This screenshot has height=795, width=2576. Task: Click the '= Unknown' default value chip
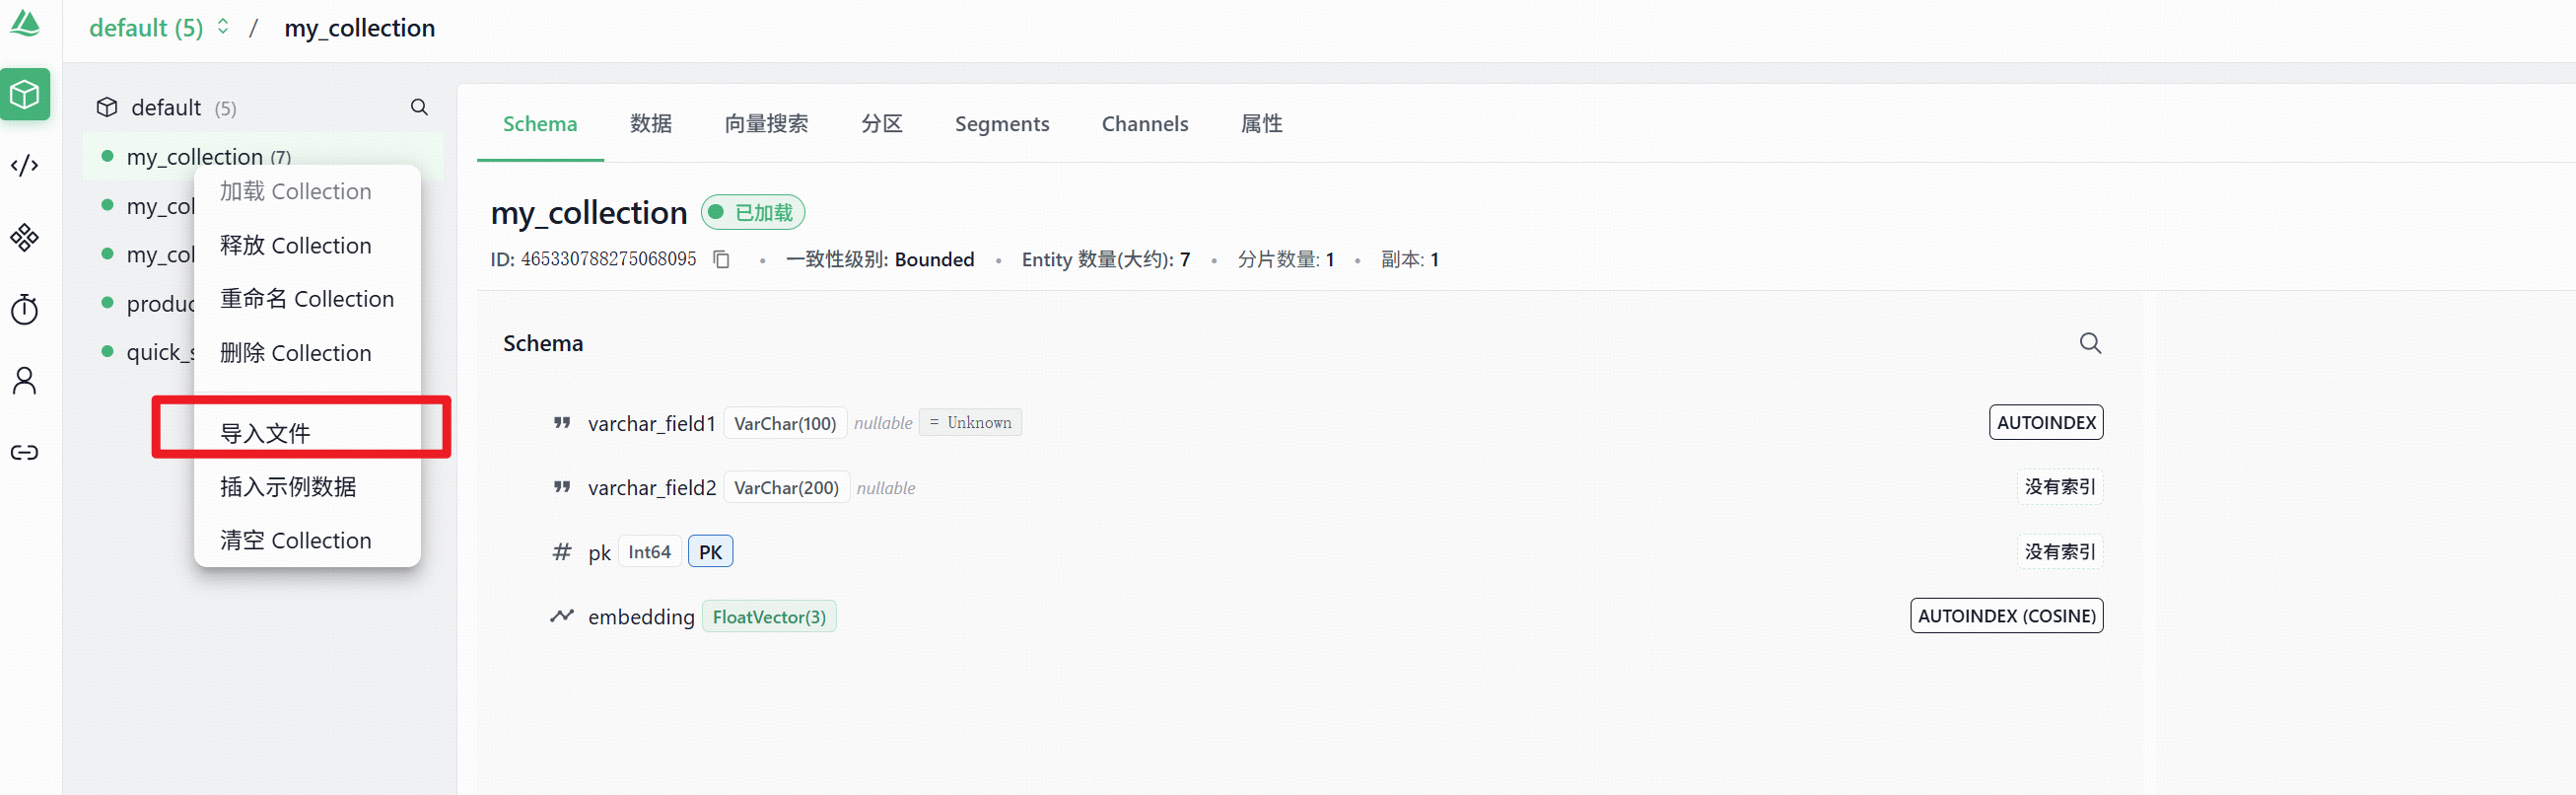970,422
